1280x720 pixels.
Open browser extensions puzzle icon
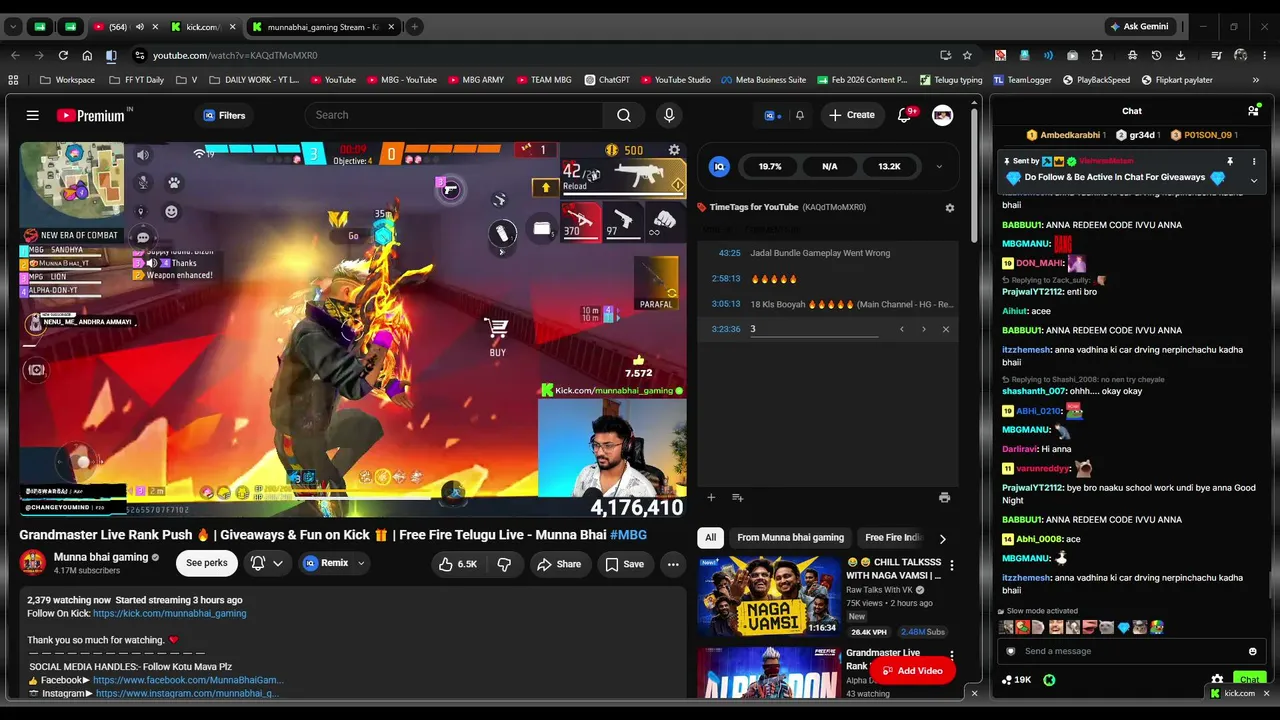(x=1097, y=55)
